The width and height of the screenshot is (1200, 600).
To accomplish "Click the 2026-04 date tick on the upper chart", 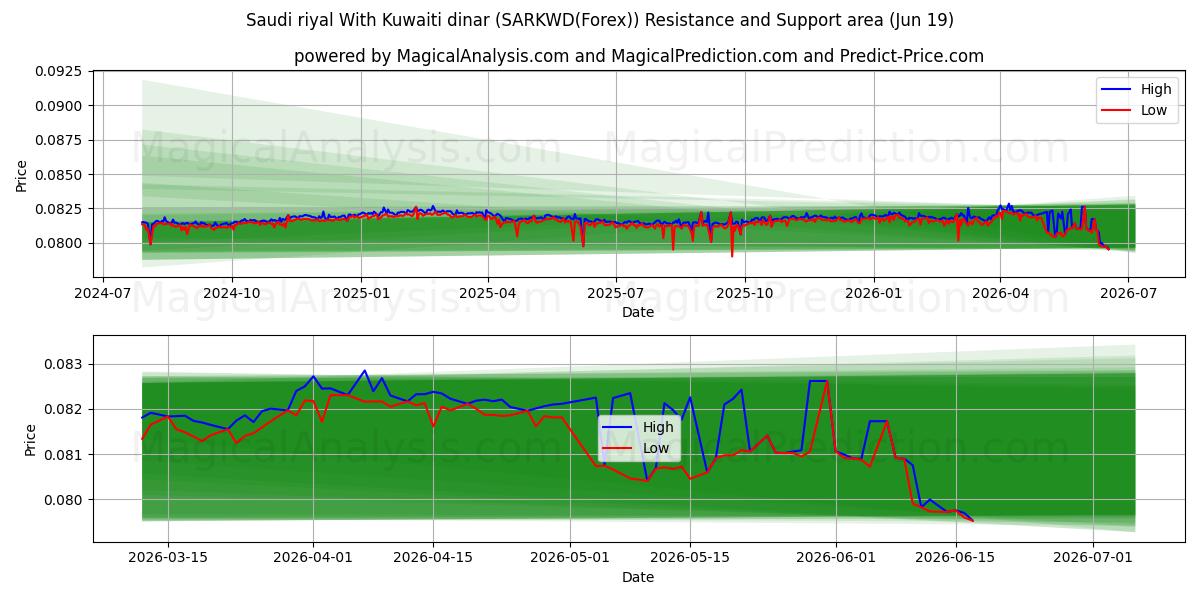I will click(1000, 293).
